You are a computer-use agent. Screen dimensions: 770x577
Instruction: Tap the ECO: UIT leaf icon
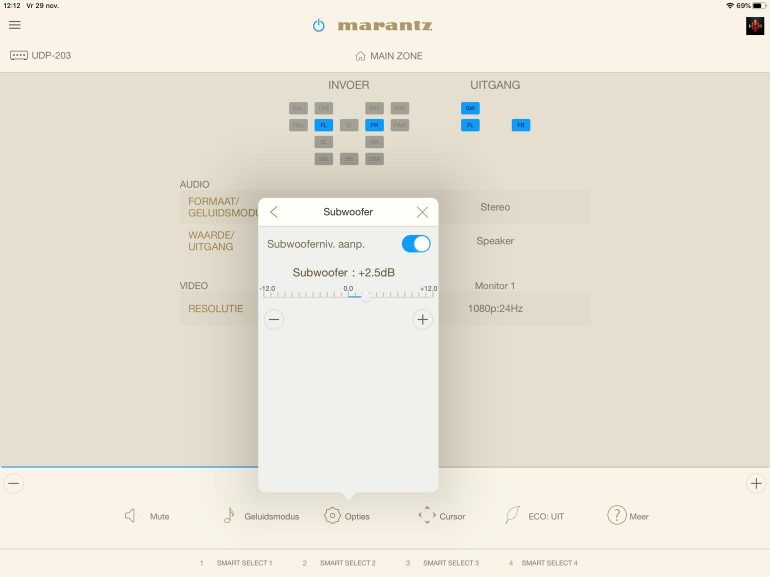[513, 515]
